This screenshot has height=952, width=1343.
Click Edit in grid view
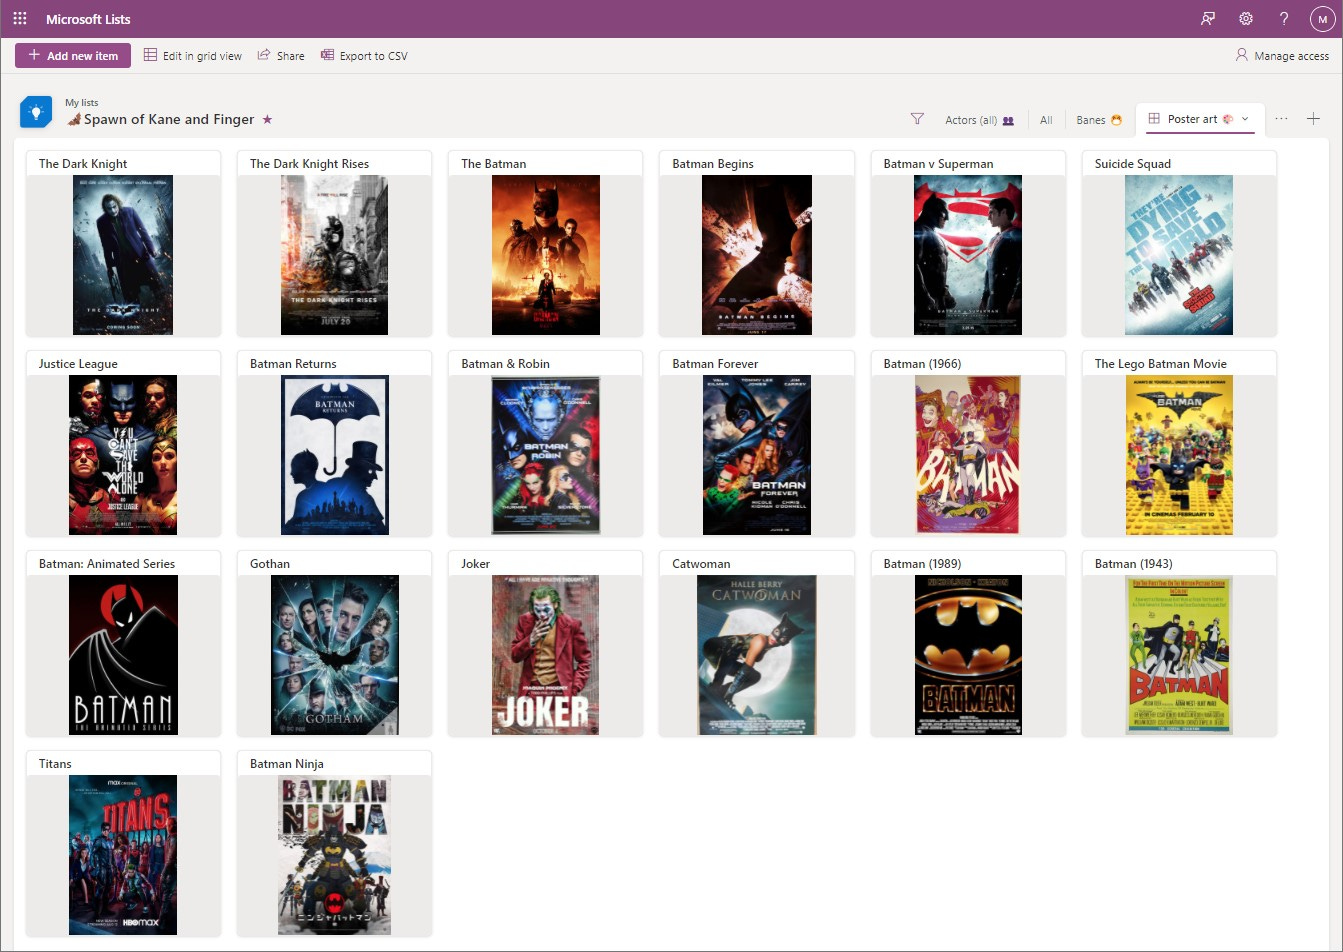[x=193, y=56]
